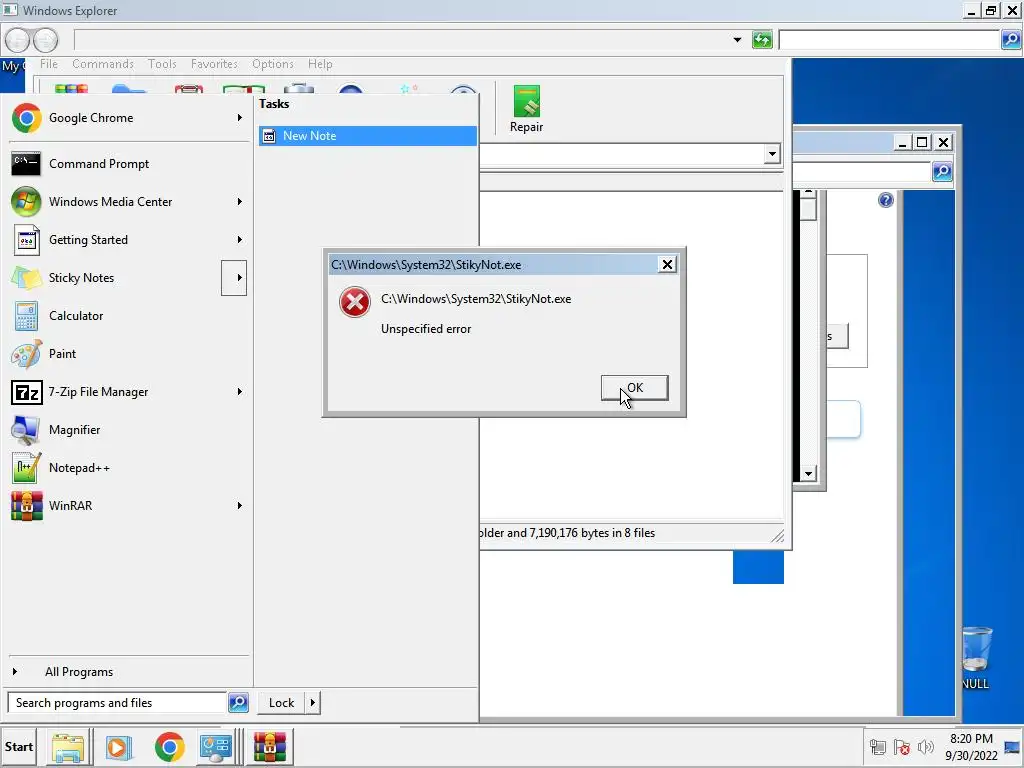This screenshot has height=768, width=1024.
Task: Open Windows Media Center entry
Action: pos(110,202)
